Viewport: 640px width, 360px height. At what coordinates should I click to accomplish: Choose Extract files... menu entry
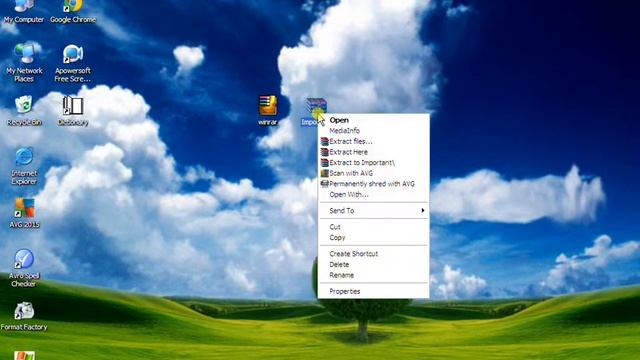pos(373,141)
